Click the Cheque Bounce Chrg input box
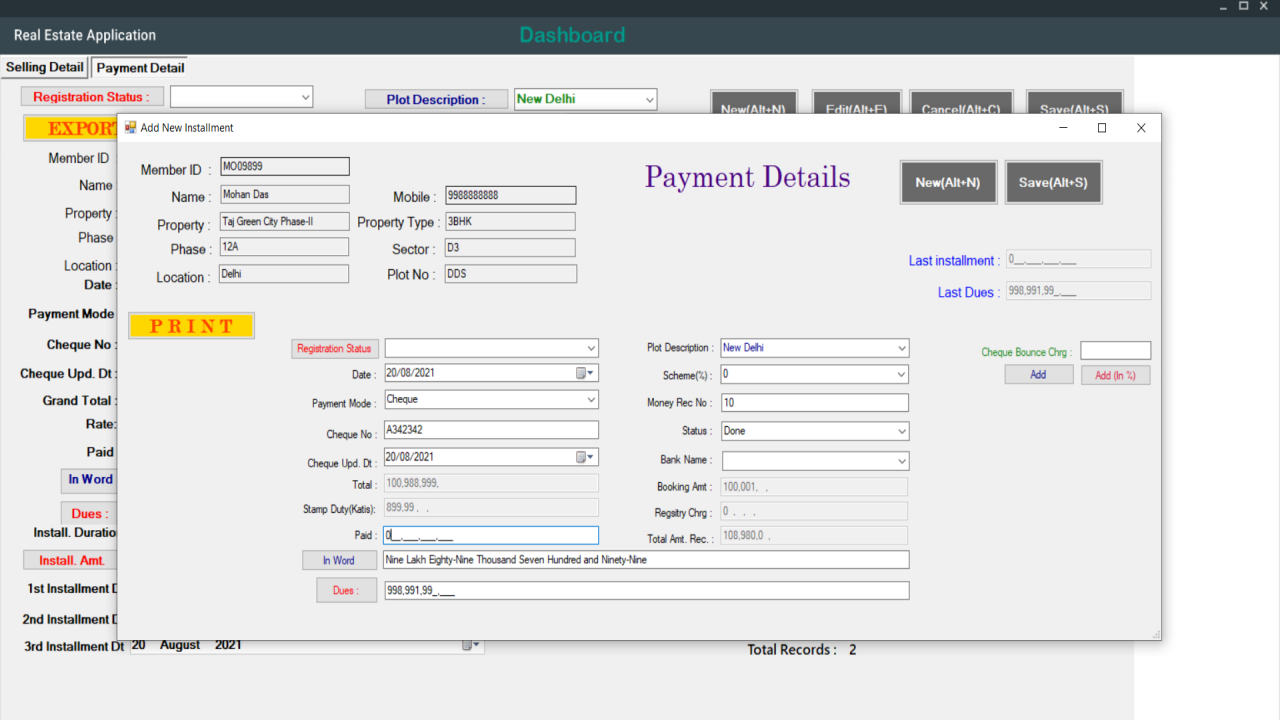 coord(1115,351)
